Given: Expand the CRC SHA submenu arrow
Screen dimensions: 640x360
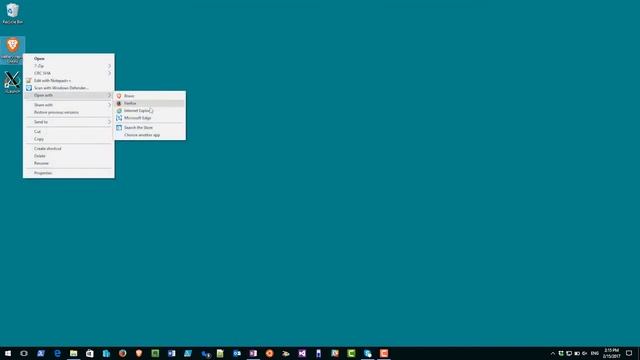Looking at the screenshot, I should tap(109, 73).
